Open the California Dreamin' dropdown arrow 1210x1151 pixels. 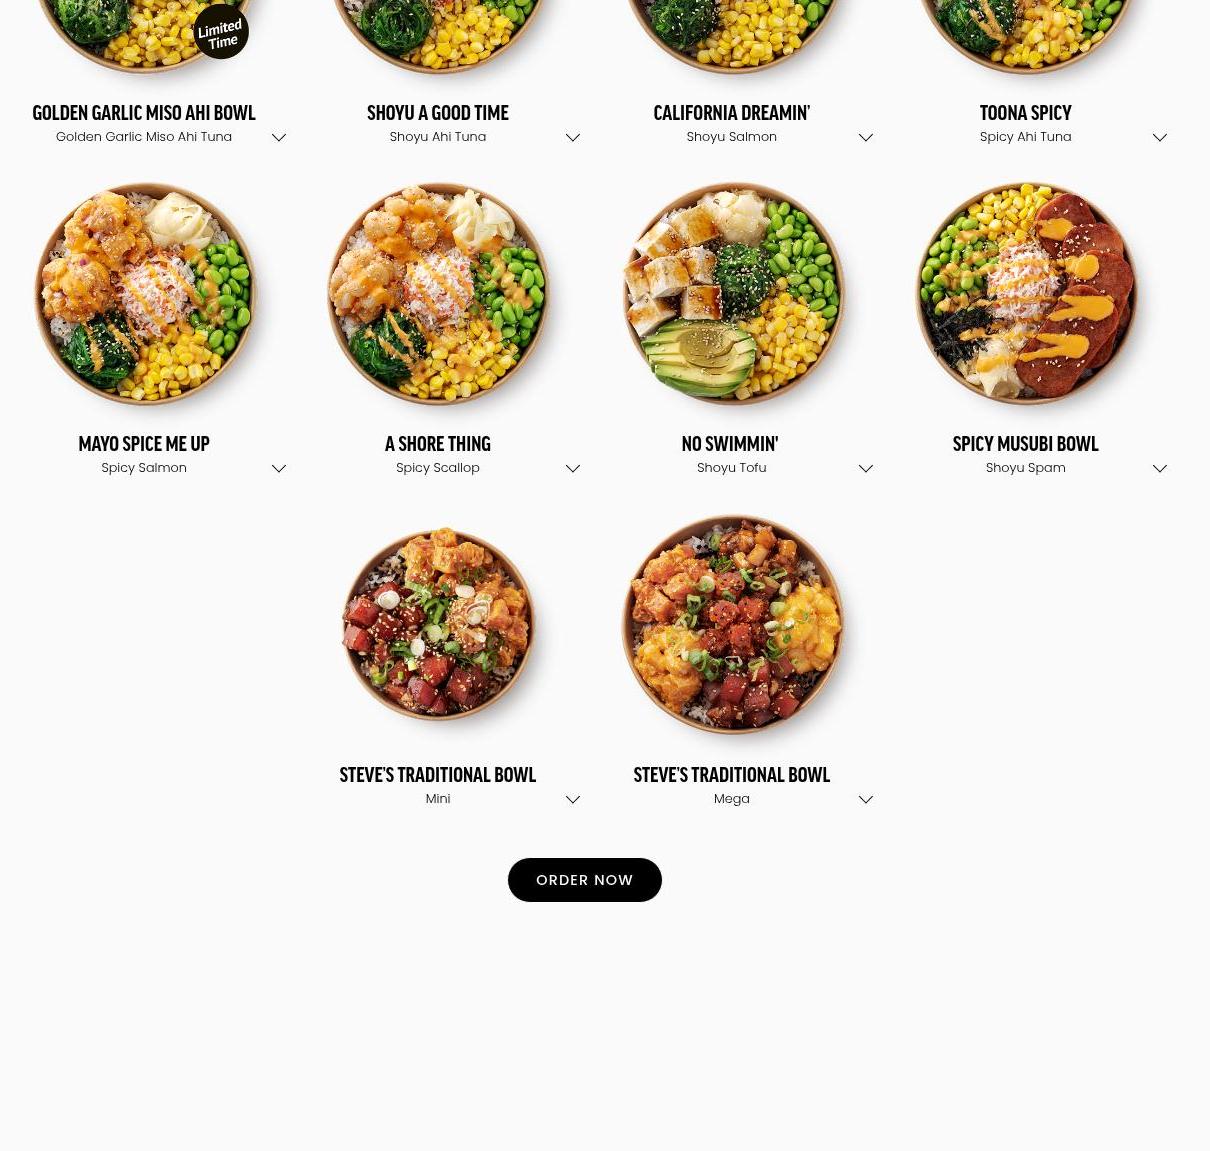click(866, 137)
